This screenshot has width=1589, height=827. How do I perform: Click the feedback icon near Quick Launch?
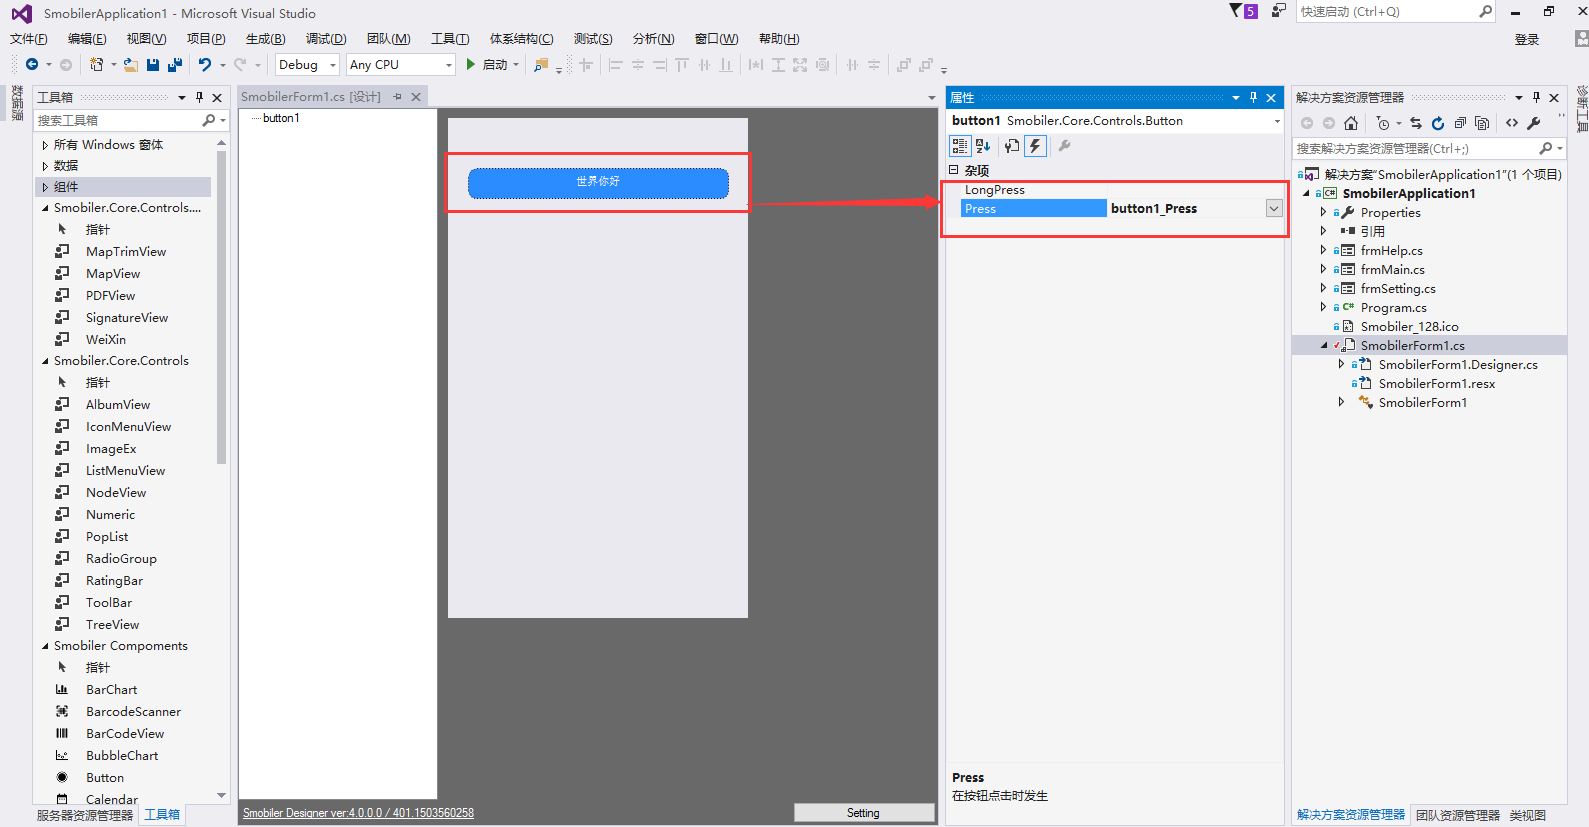[x=1279, y=11]
